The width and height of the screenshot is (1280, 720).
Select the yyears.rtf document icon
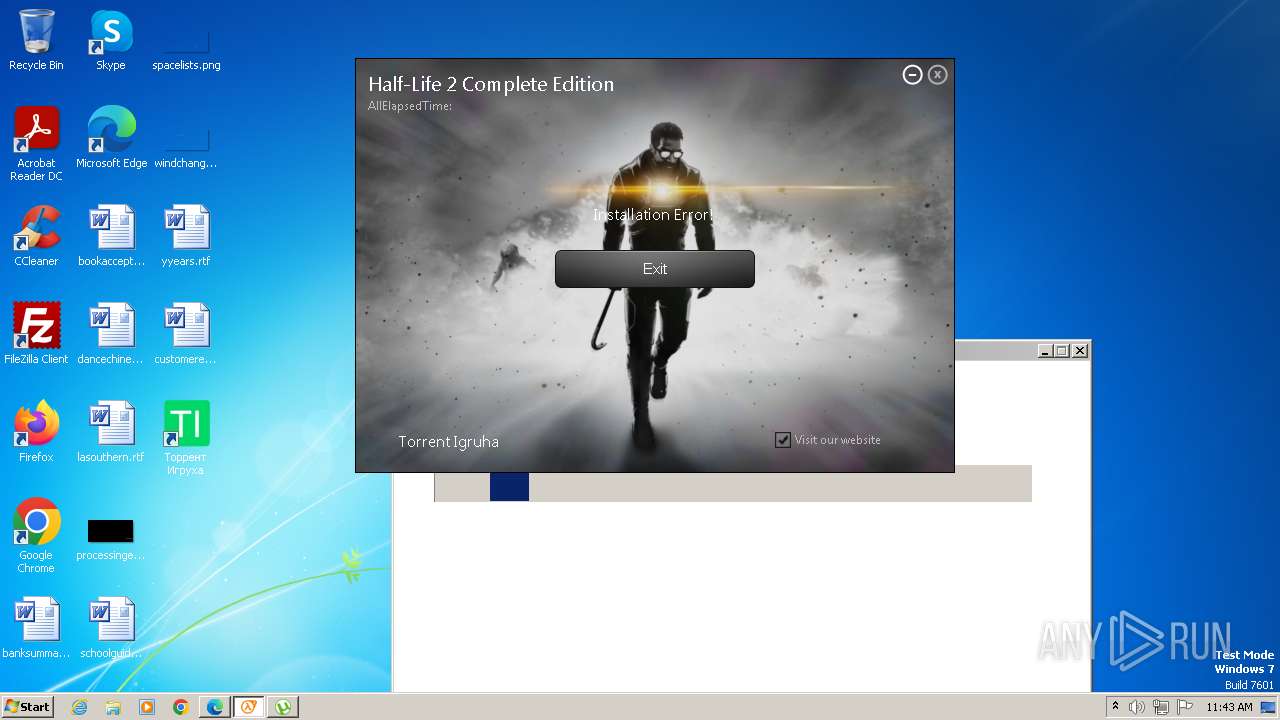(x=186, y=236)
